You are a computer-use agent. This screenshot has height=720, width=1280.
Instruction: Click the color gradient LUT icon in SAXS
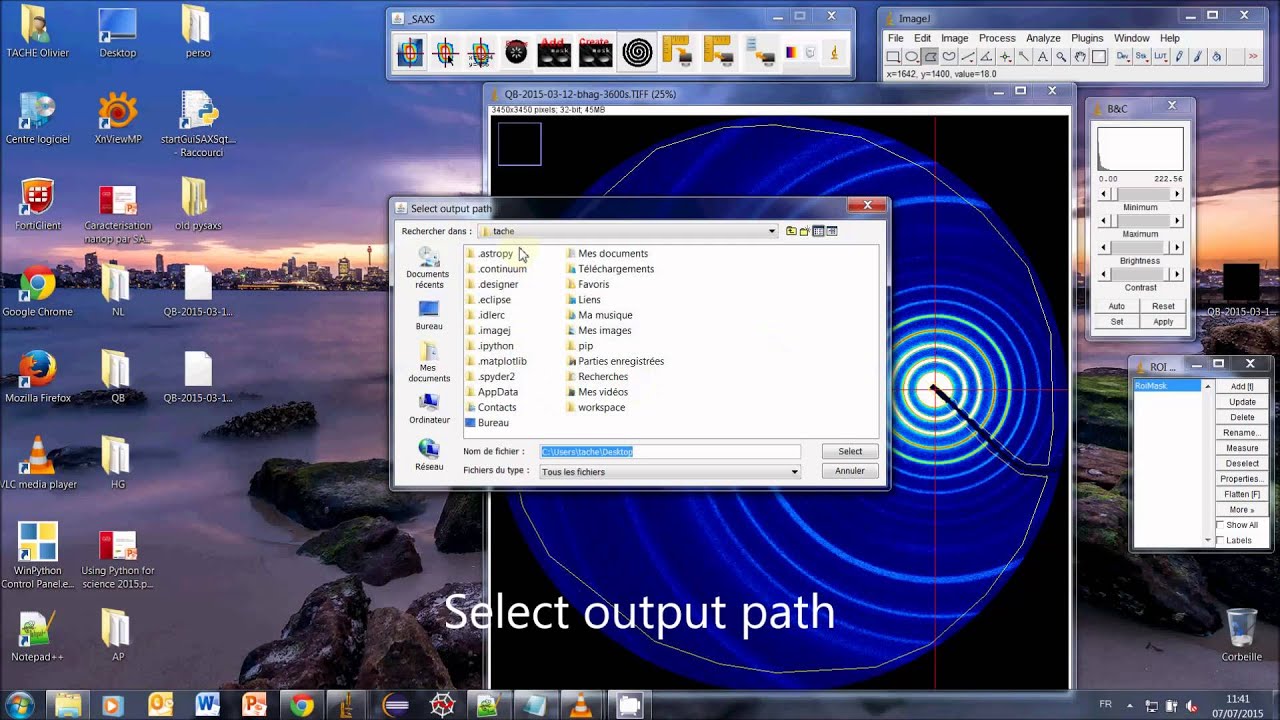tap(792, 52)
